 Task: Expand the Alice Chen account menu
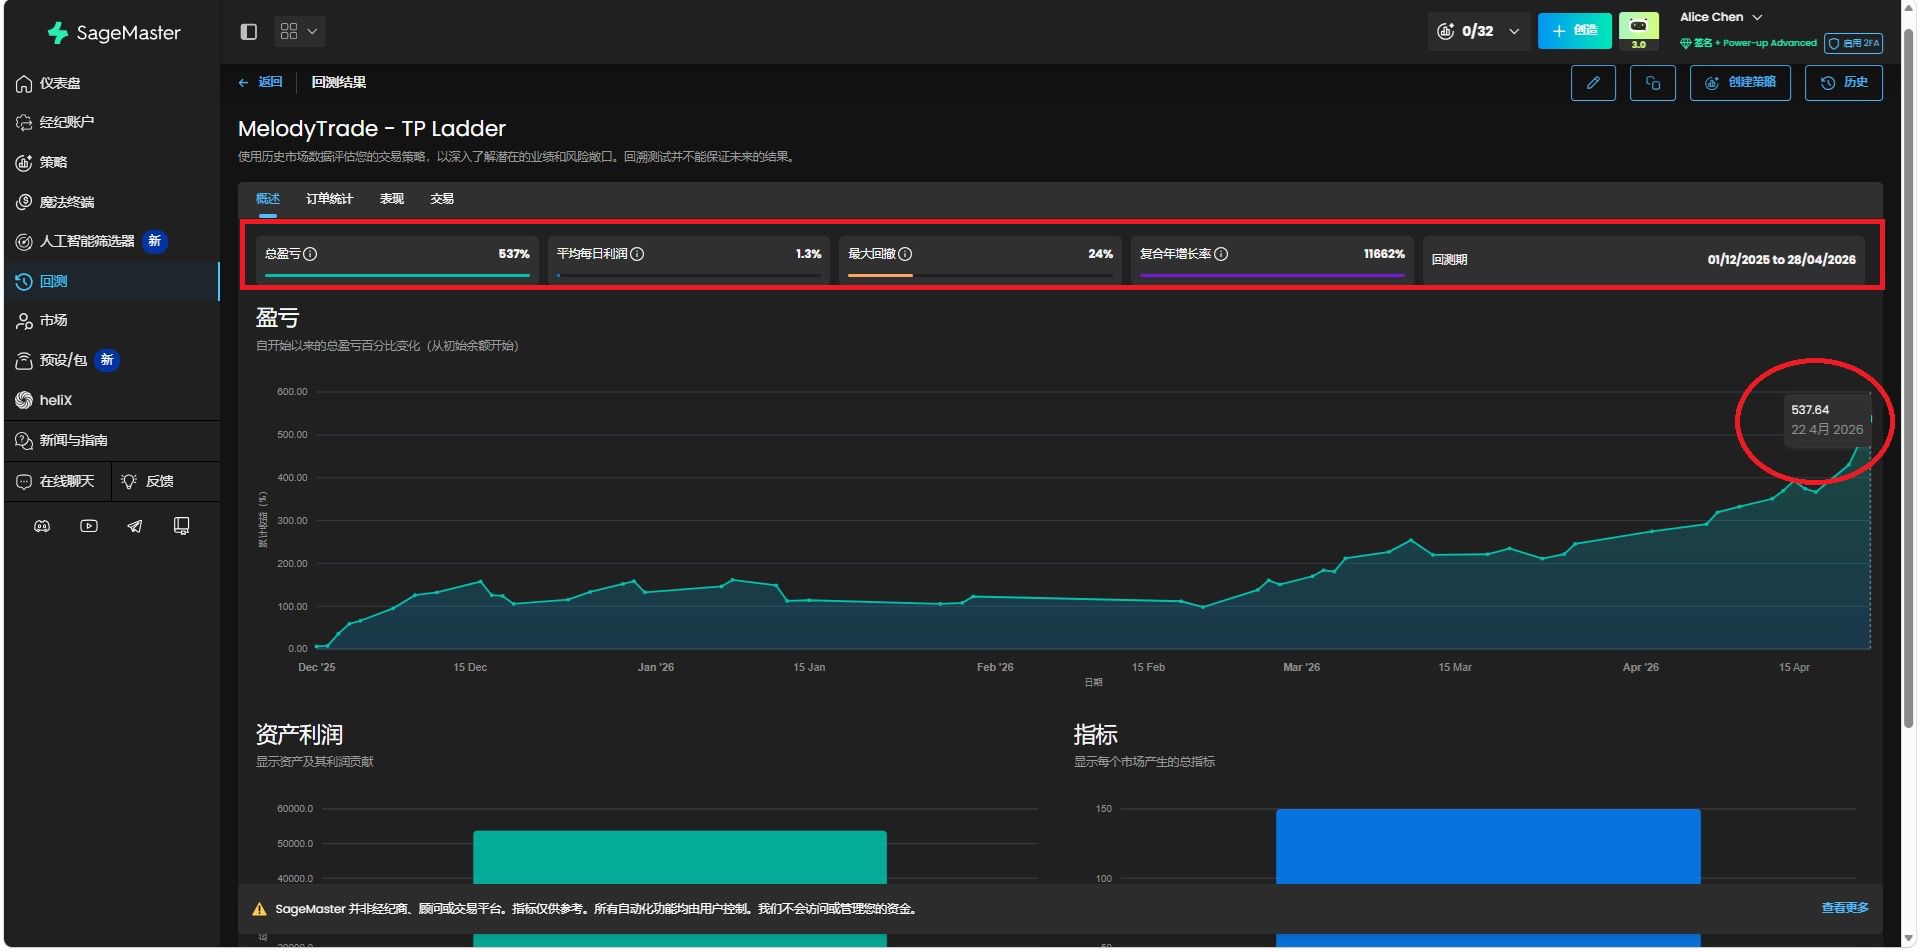(1721, 17)
